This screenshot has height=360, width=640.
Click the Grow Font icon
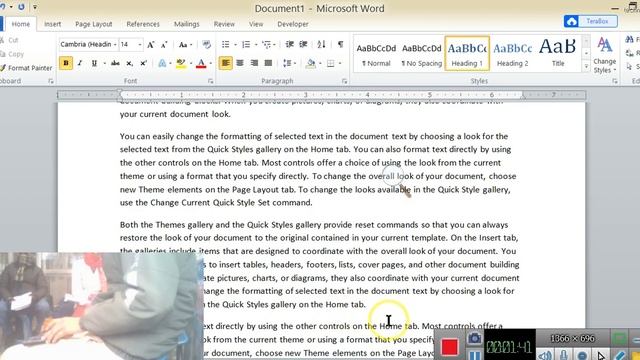(x=151, y=44)
